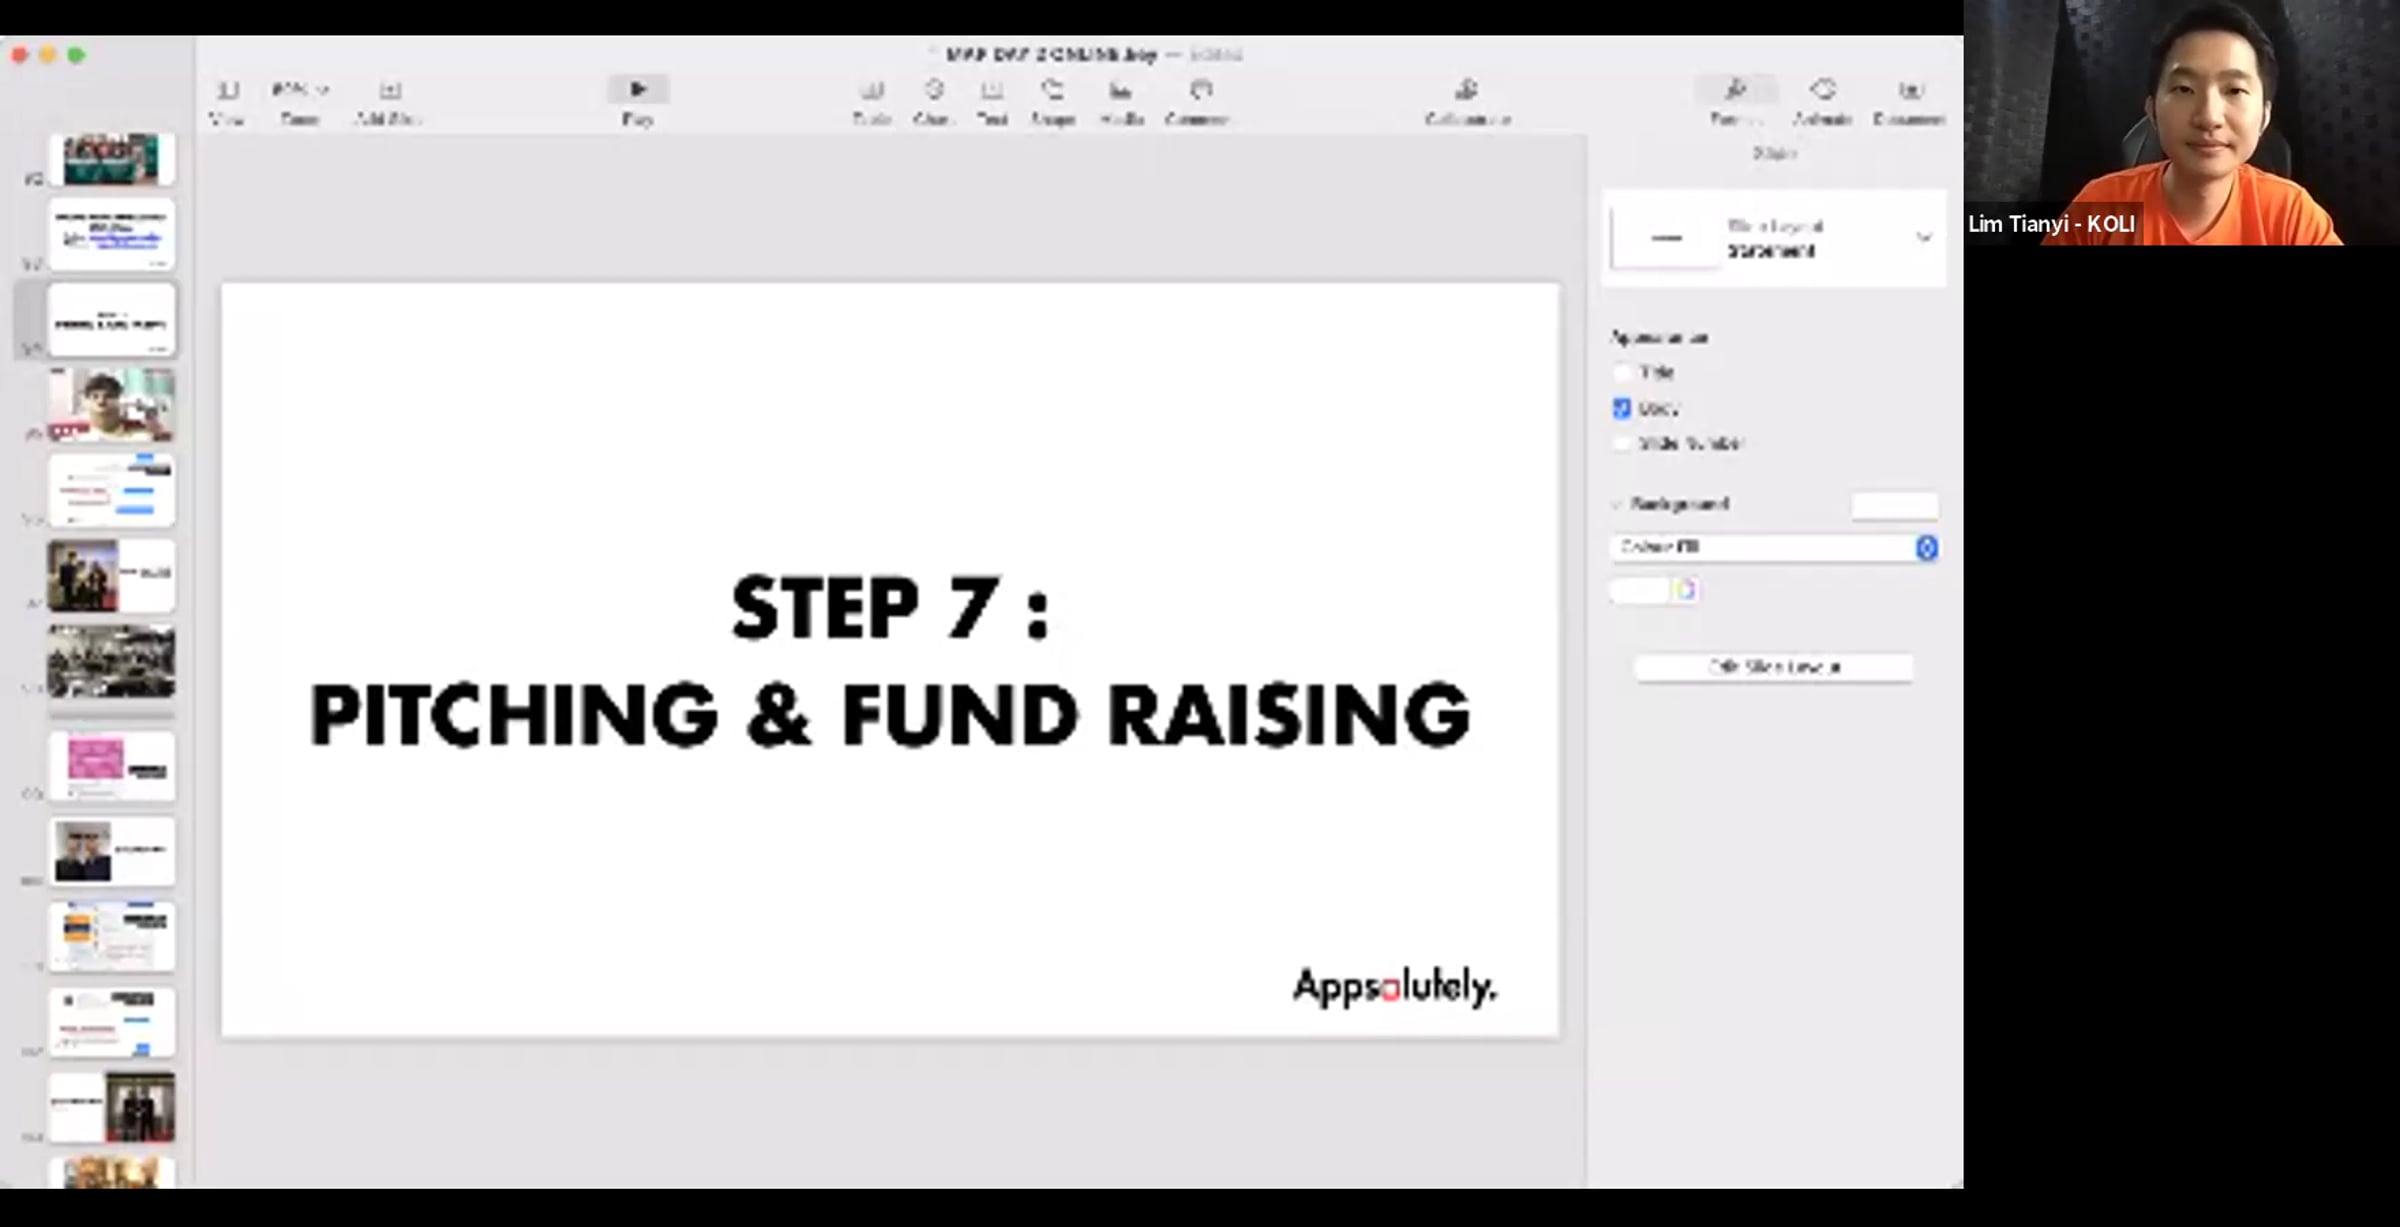
Task: Open the View menu in toolbar
Action: coord(228,92)
